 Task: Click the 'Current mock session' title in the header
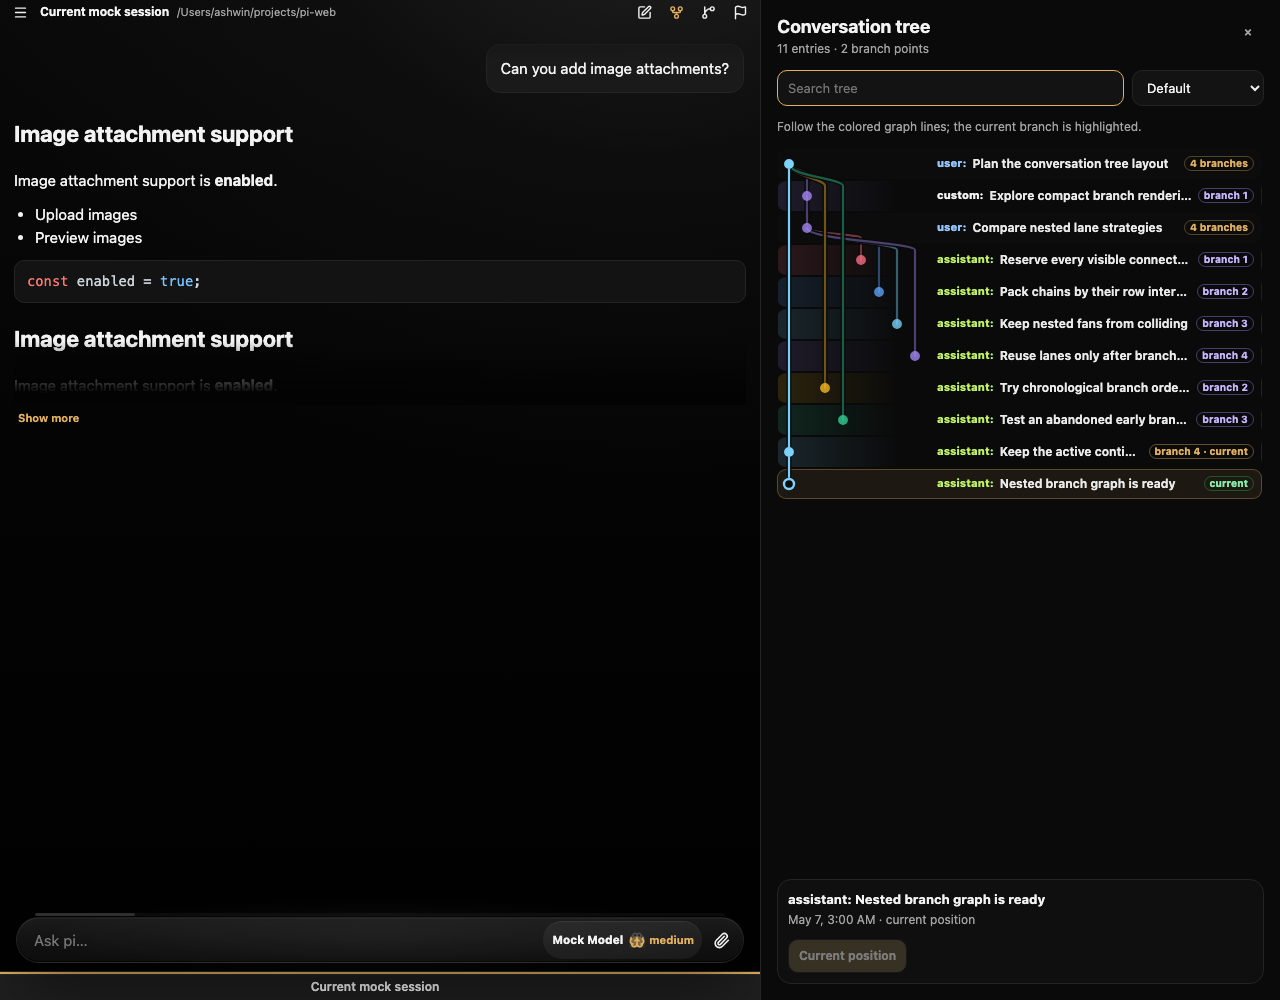pos(104,12)
